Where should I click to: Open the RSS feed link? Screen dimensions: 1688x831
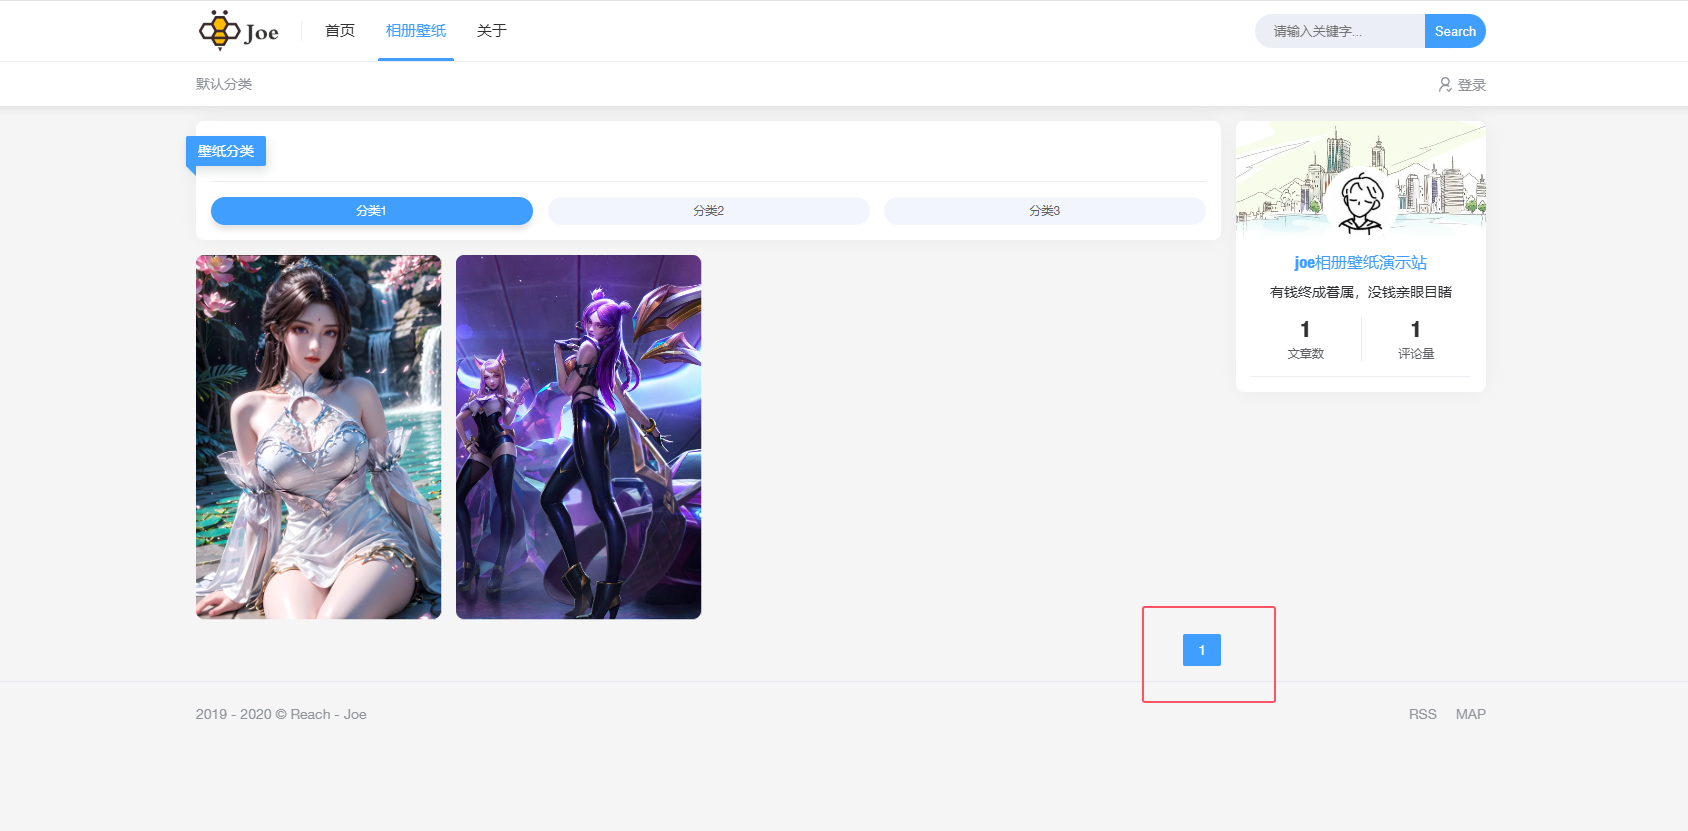pyautogui.click(x=1422, y=714)
